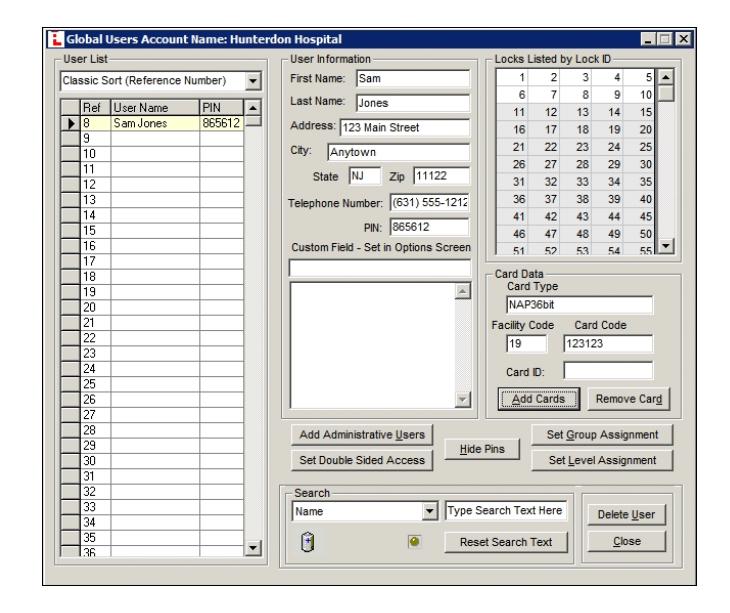Click locks list scrollbar down arrow
This screenshot has width=730, height=613.
click(666, 245)
